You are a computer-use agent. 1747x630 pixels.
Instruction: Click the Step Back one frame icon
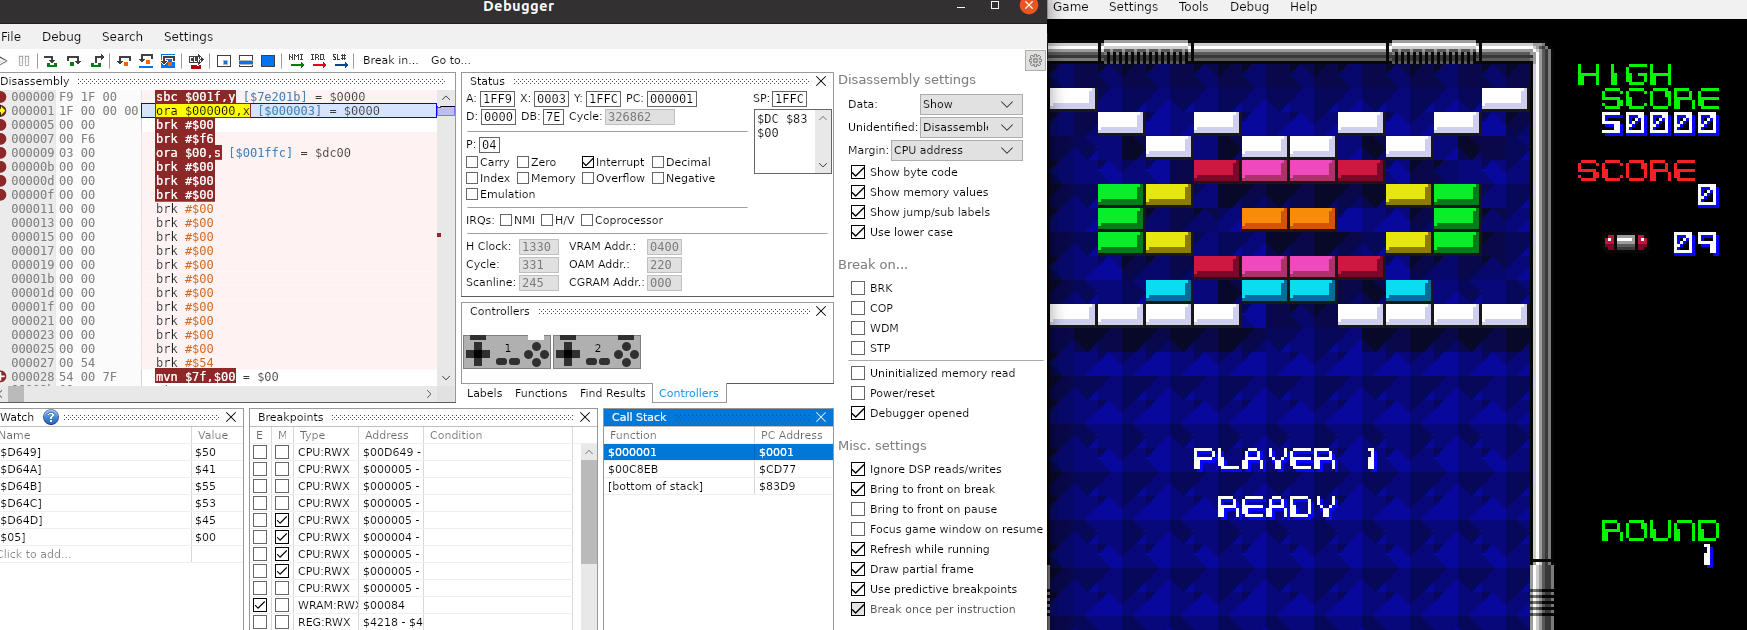click(168, 61)
